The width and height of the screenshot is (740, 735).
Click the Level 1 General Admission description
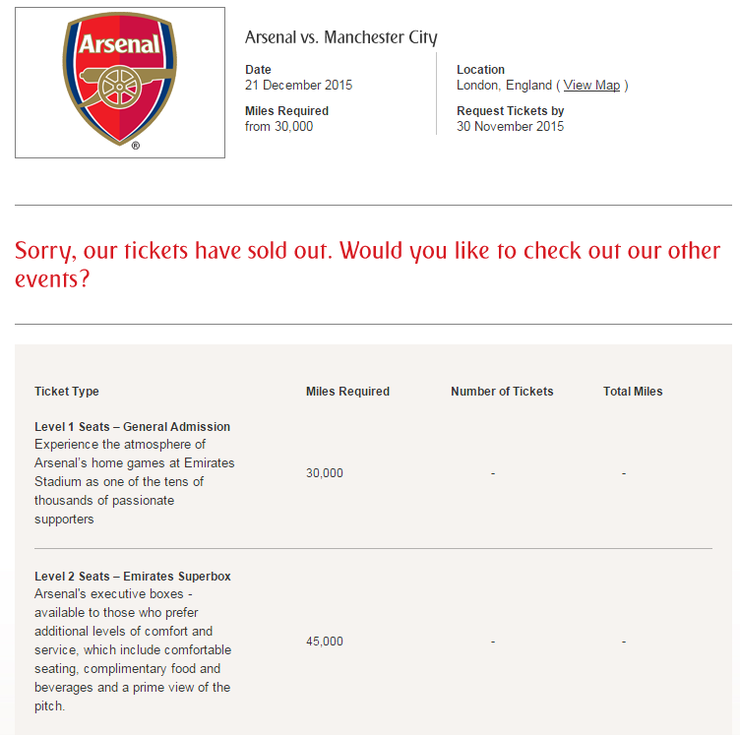point(135,482)
